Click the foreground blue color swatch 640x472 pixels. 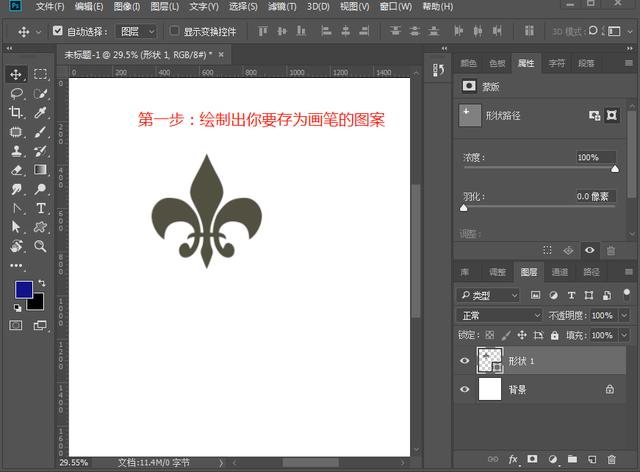24,289
